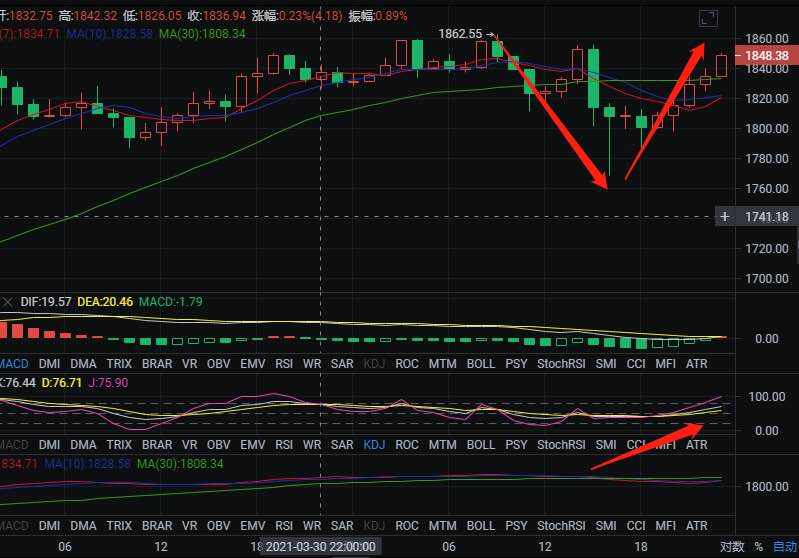
Task: Click the 2021-03-30 22:00:00 crosshair time label
Action: [321, 547]
